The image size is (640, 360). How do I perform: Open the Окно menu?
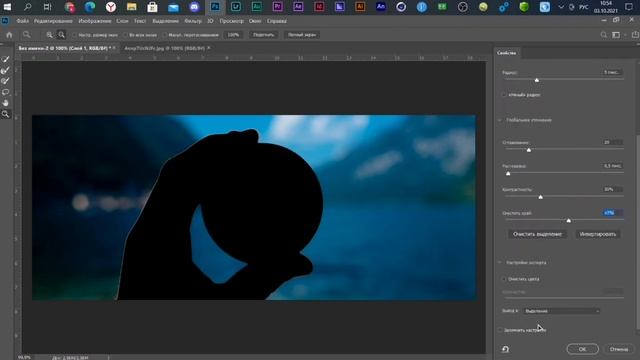point(255,21)
